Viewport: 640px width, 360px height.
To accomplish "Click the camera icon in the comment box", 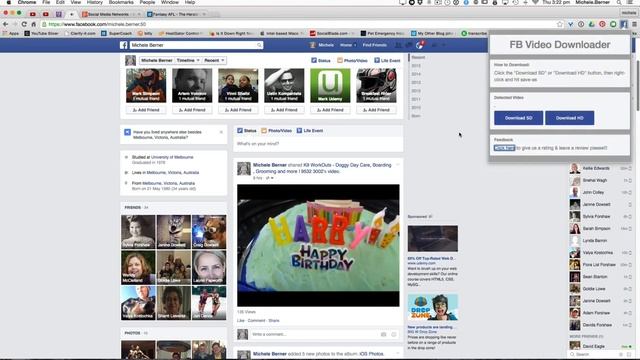I will tap(383, 334).
